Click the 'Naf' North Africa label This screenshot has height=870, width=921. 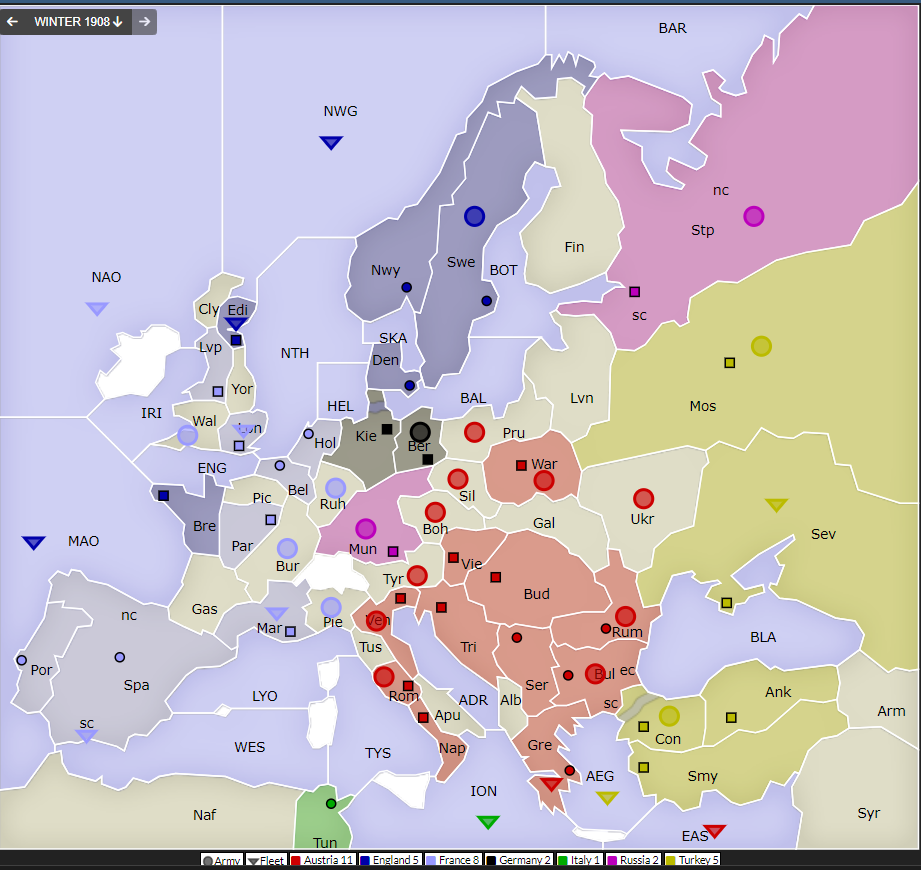pyautogui.click(x=204, y=815)
